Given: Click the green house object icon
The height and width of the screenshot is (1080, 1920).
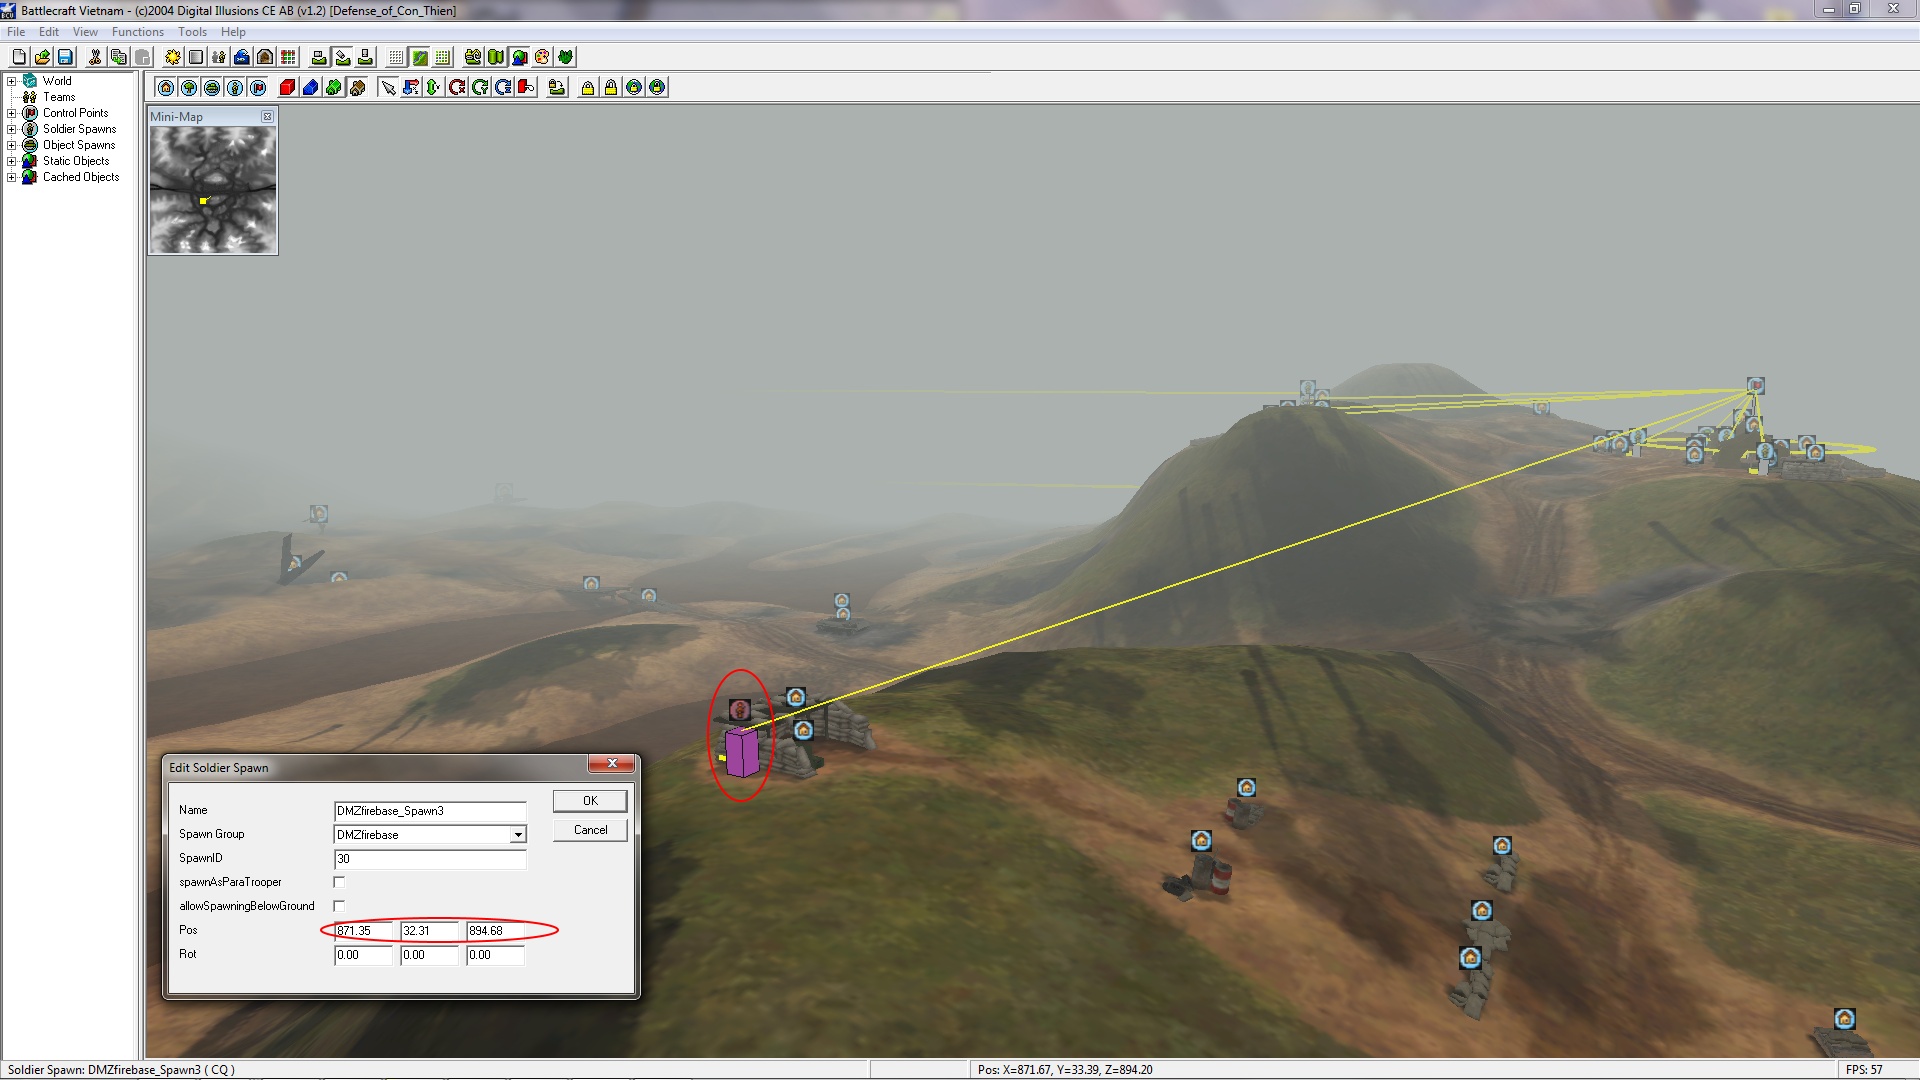Looking at the screenshot, I should pos(333,87).
